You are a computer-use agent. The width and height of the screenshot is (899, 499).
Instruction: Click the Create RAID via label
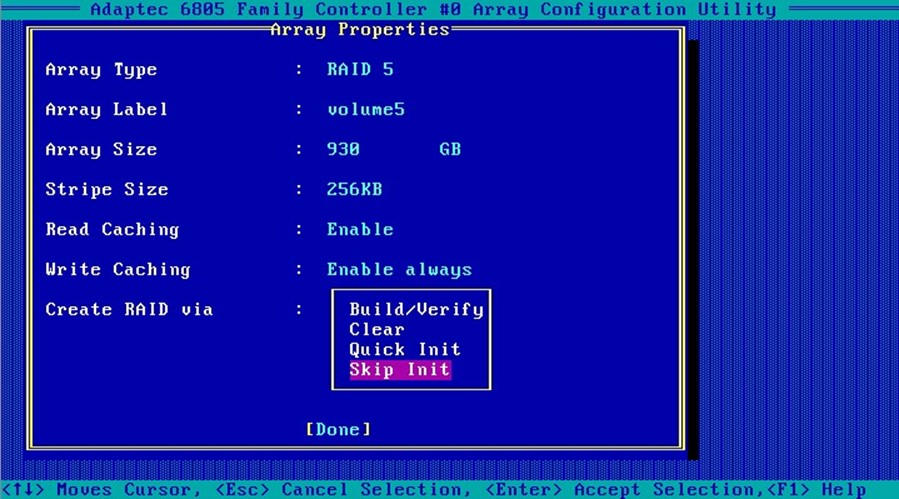click(x=129, y=310)
